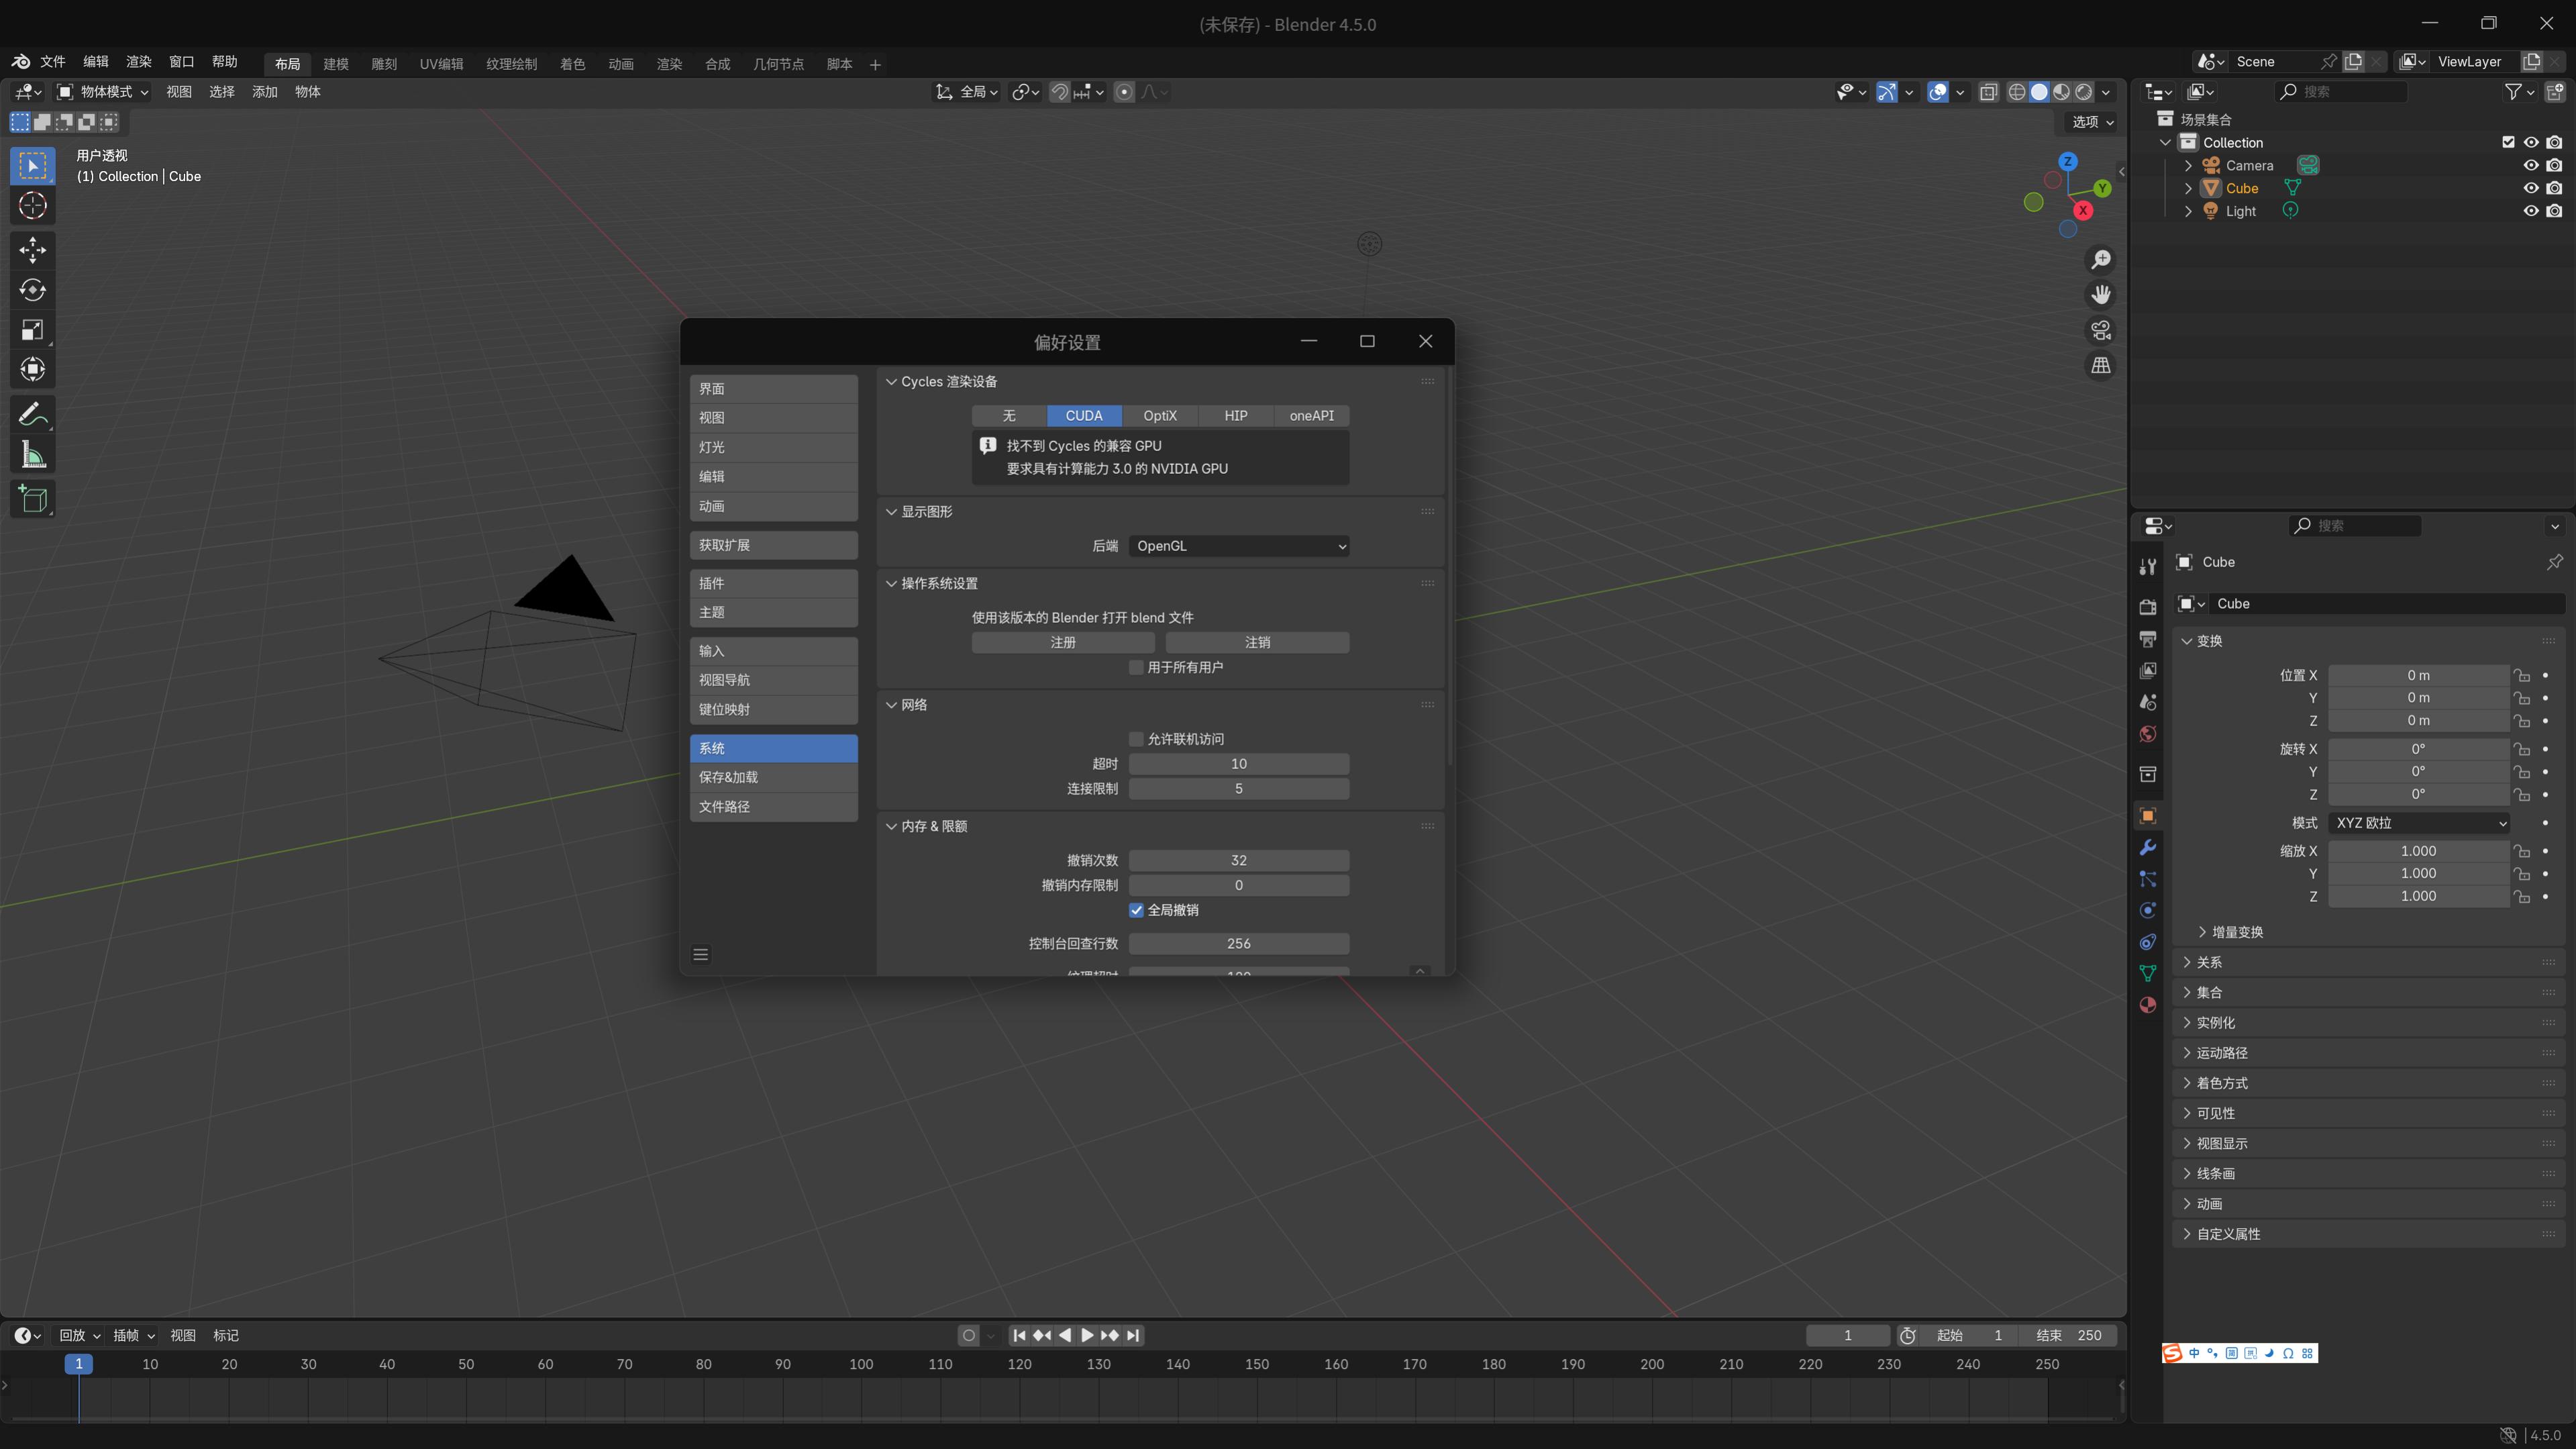The height and width of the screenshot is (1449, 2576).
Task: Open the 获取扩展 preferences section
Action: click(x=774, y=545)
